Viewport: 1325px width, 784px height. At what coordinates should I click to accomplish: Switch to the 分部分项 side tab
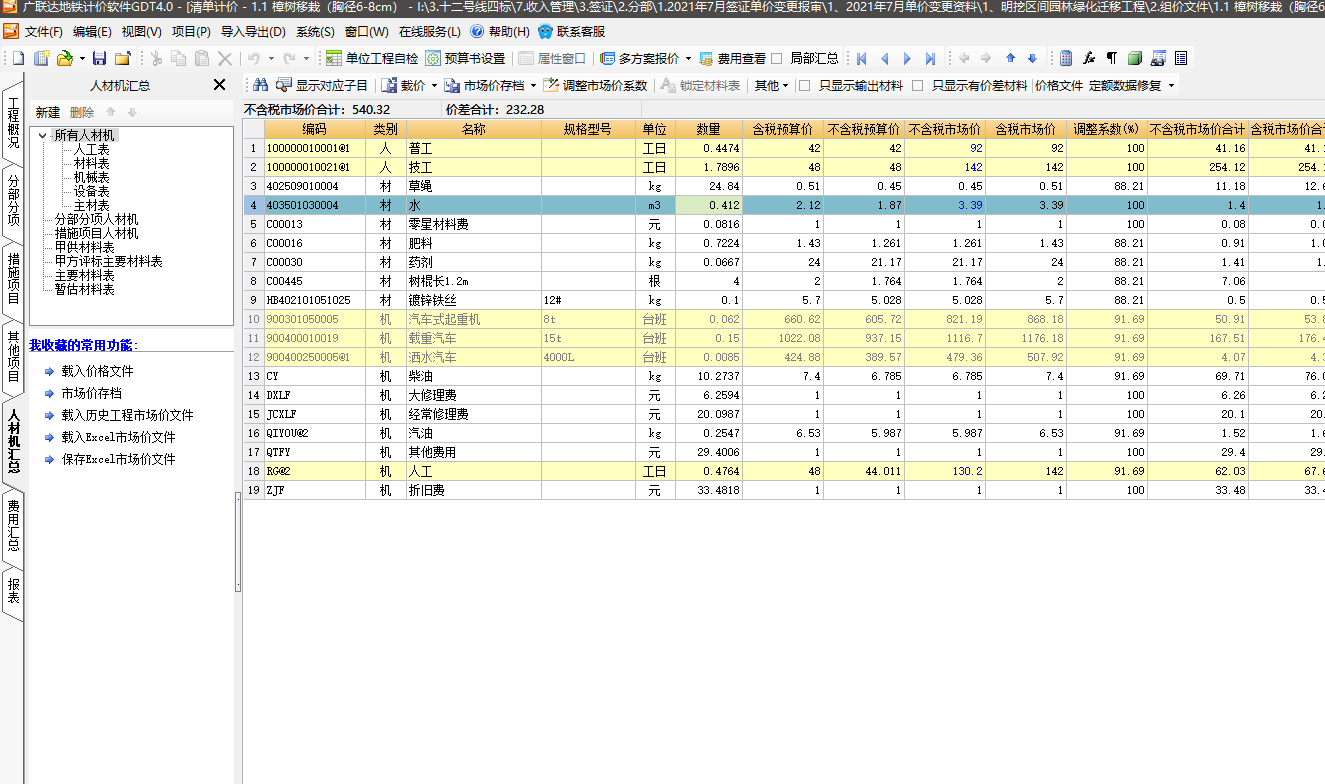click(x=13, y=200)
